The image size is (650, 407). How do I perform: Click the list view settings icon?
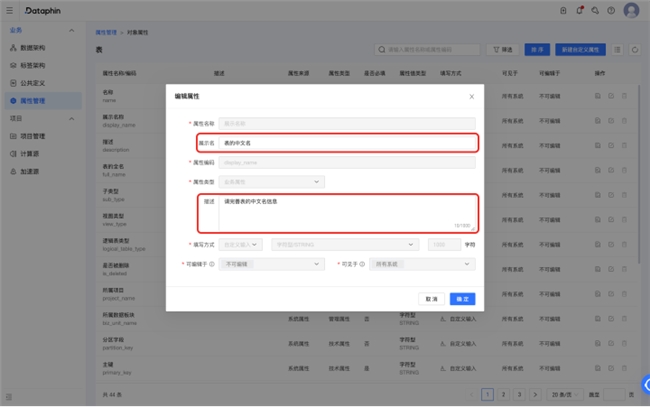pyautogui.click(x=617, y=48)
